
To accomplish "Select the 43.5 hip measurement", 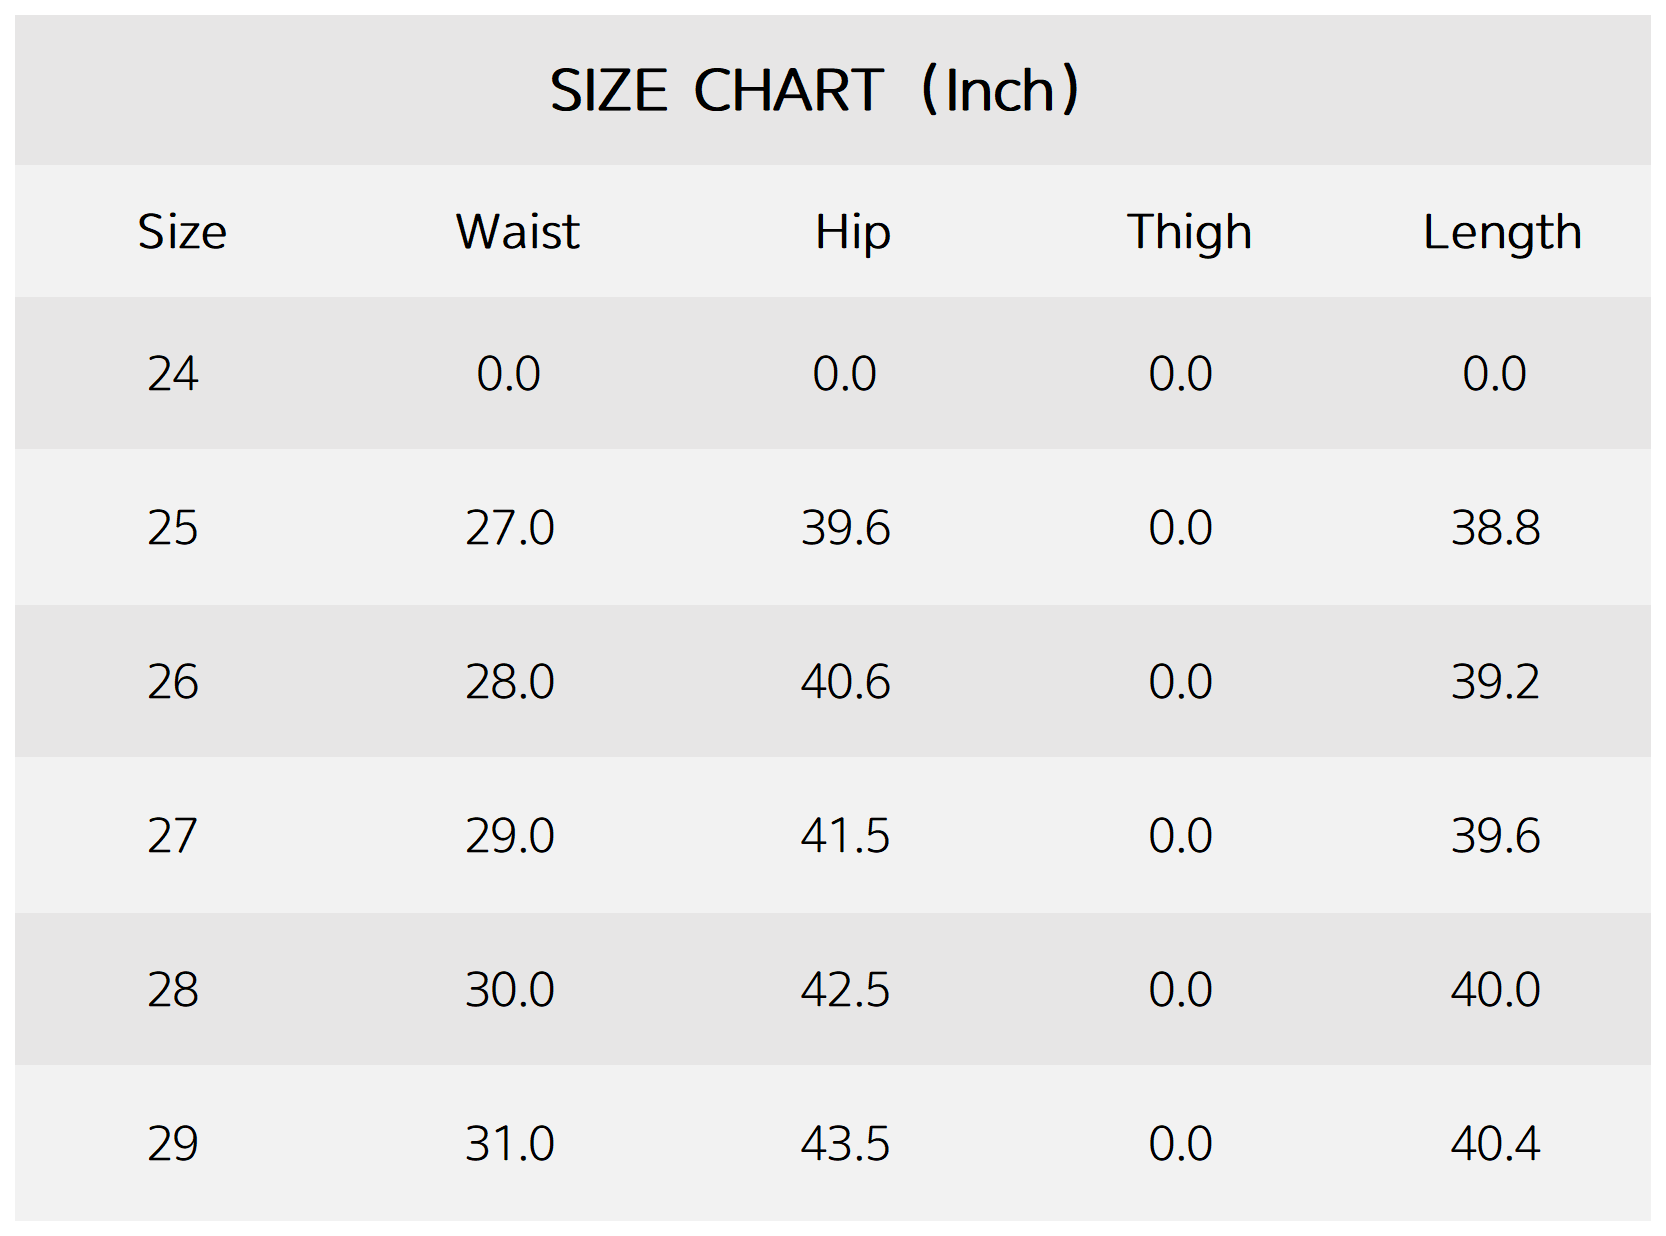I will coord(845,1144).
